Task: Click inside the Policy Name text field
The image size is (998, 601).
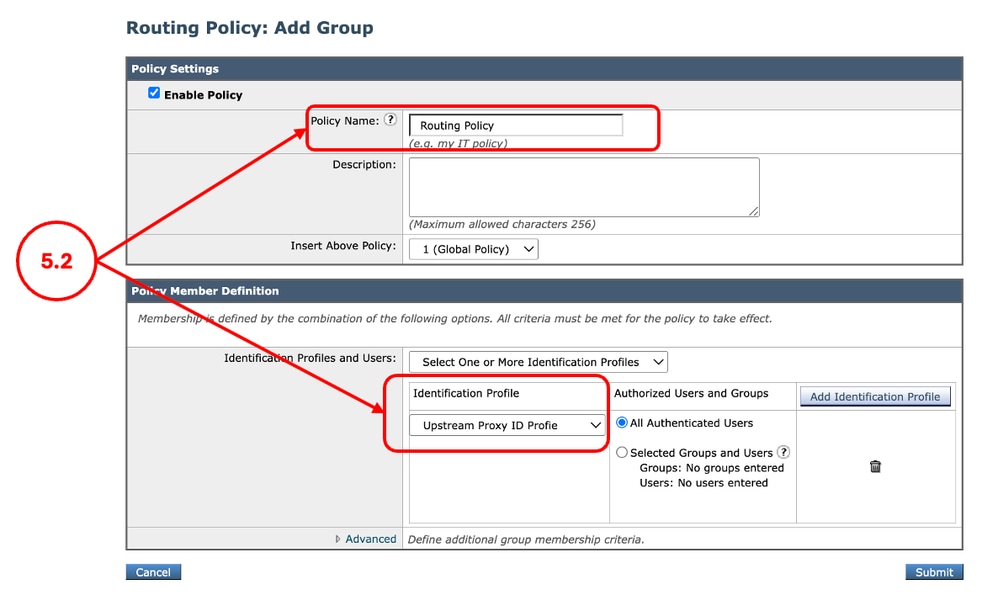Action: click(515, 125)
